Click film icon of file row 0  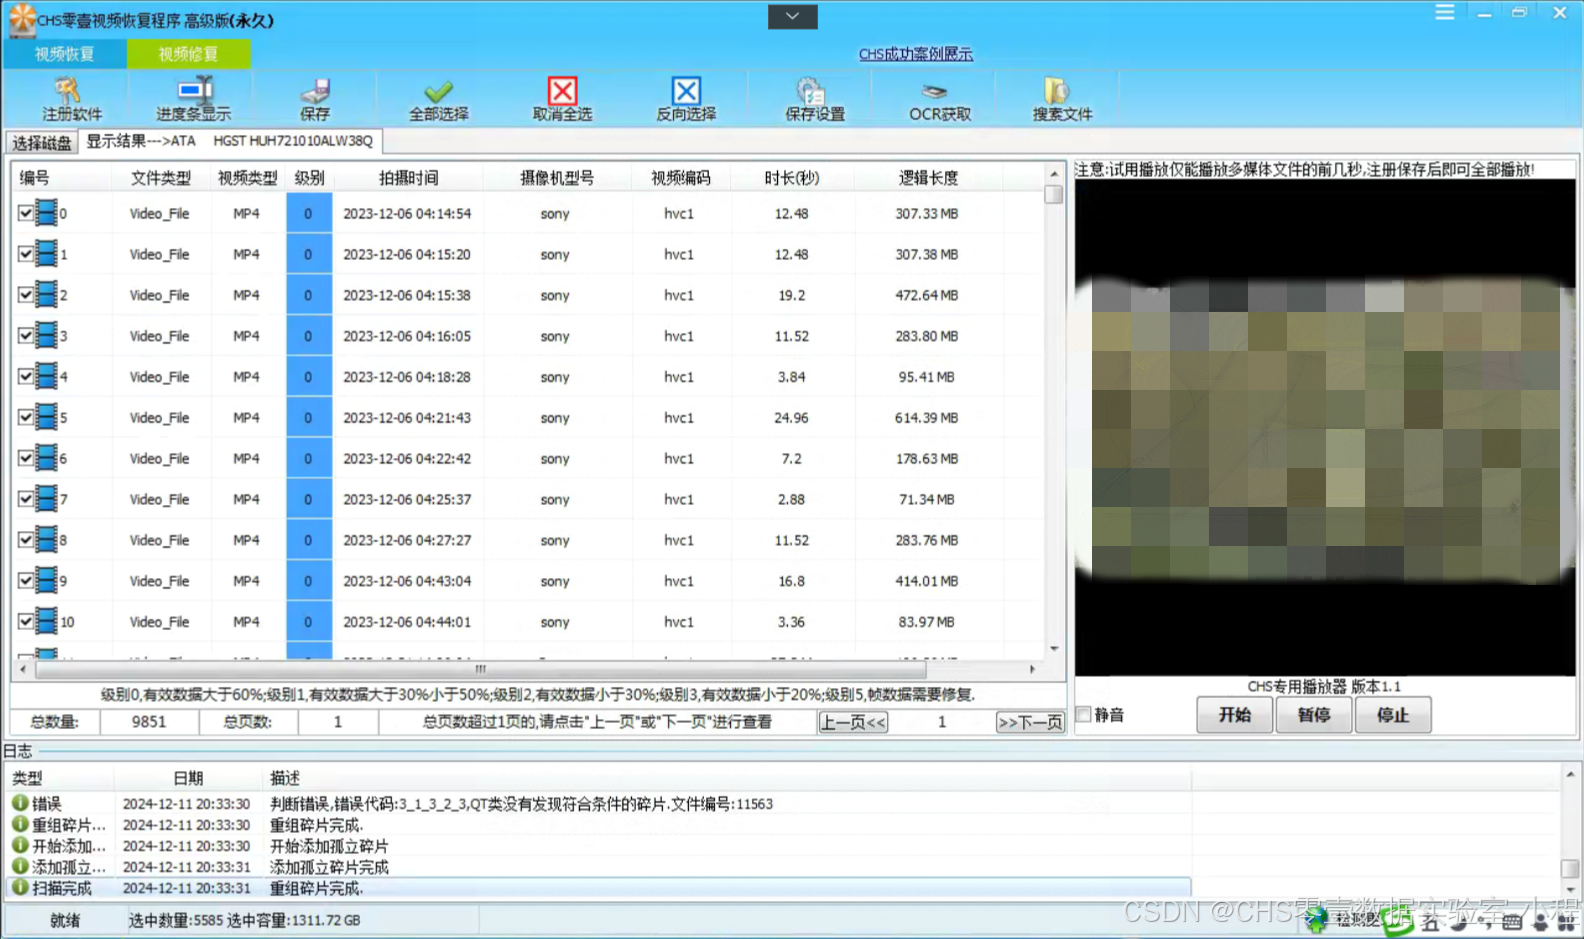point(46,213)
